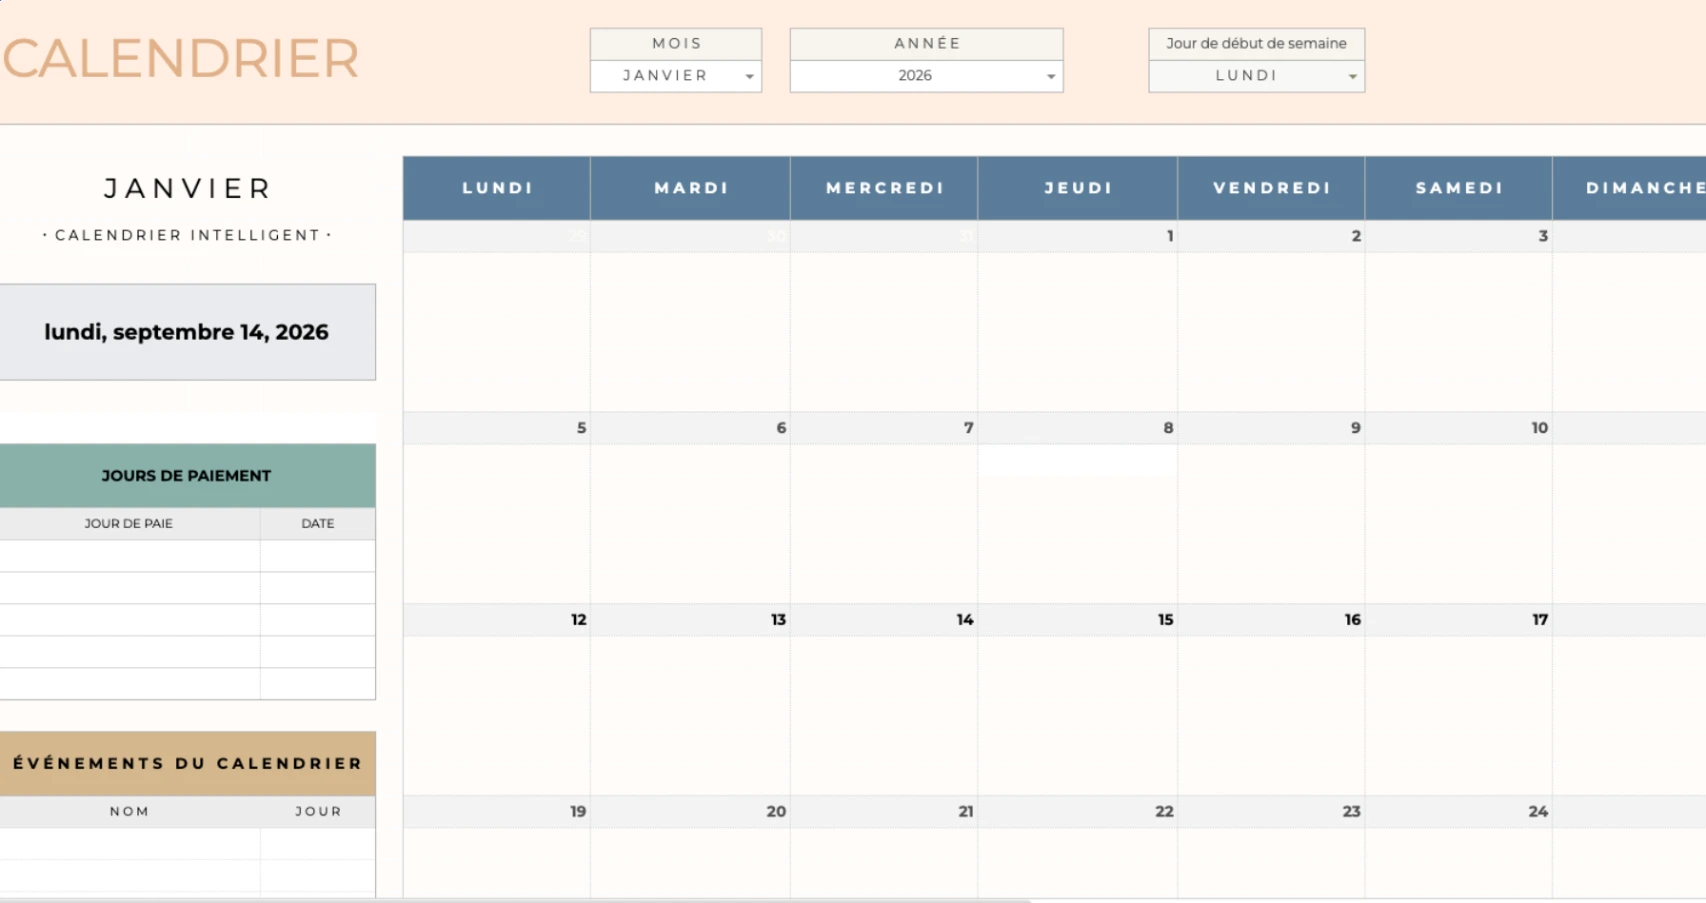Select day number 19 under LUNDI
1706x903 pixels.
pyautogui.click(x=497, y=812)
